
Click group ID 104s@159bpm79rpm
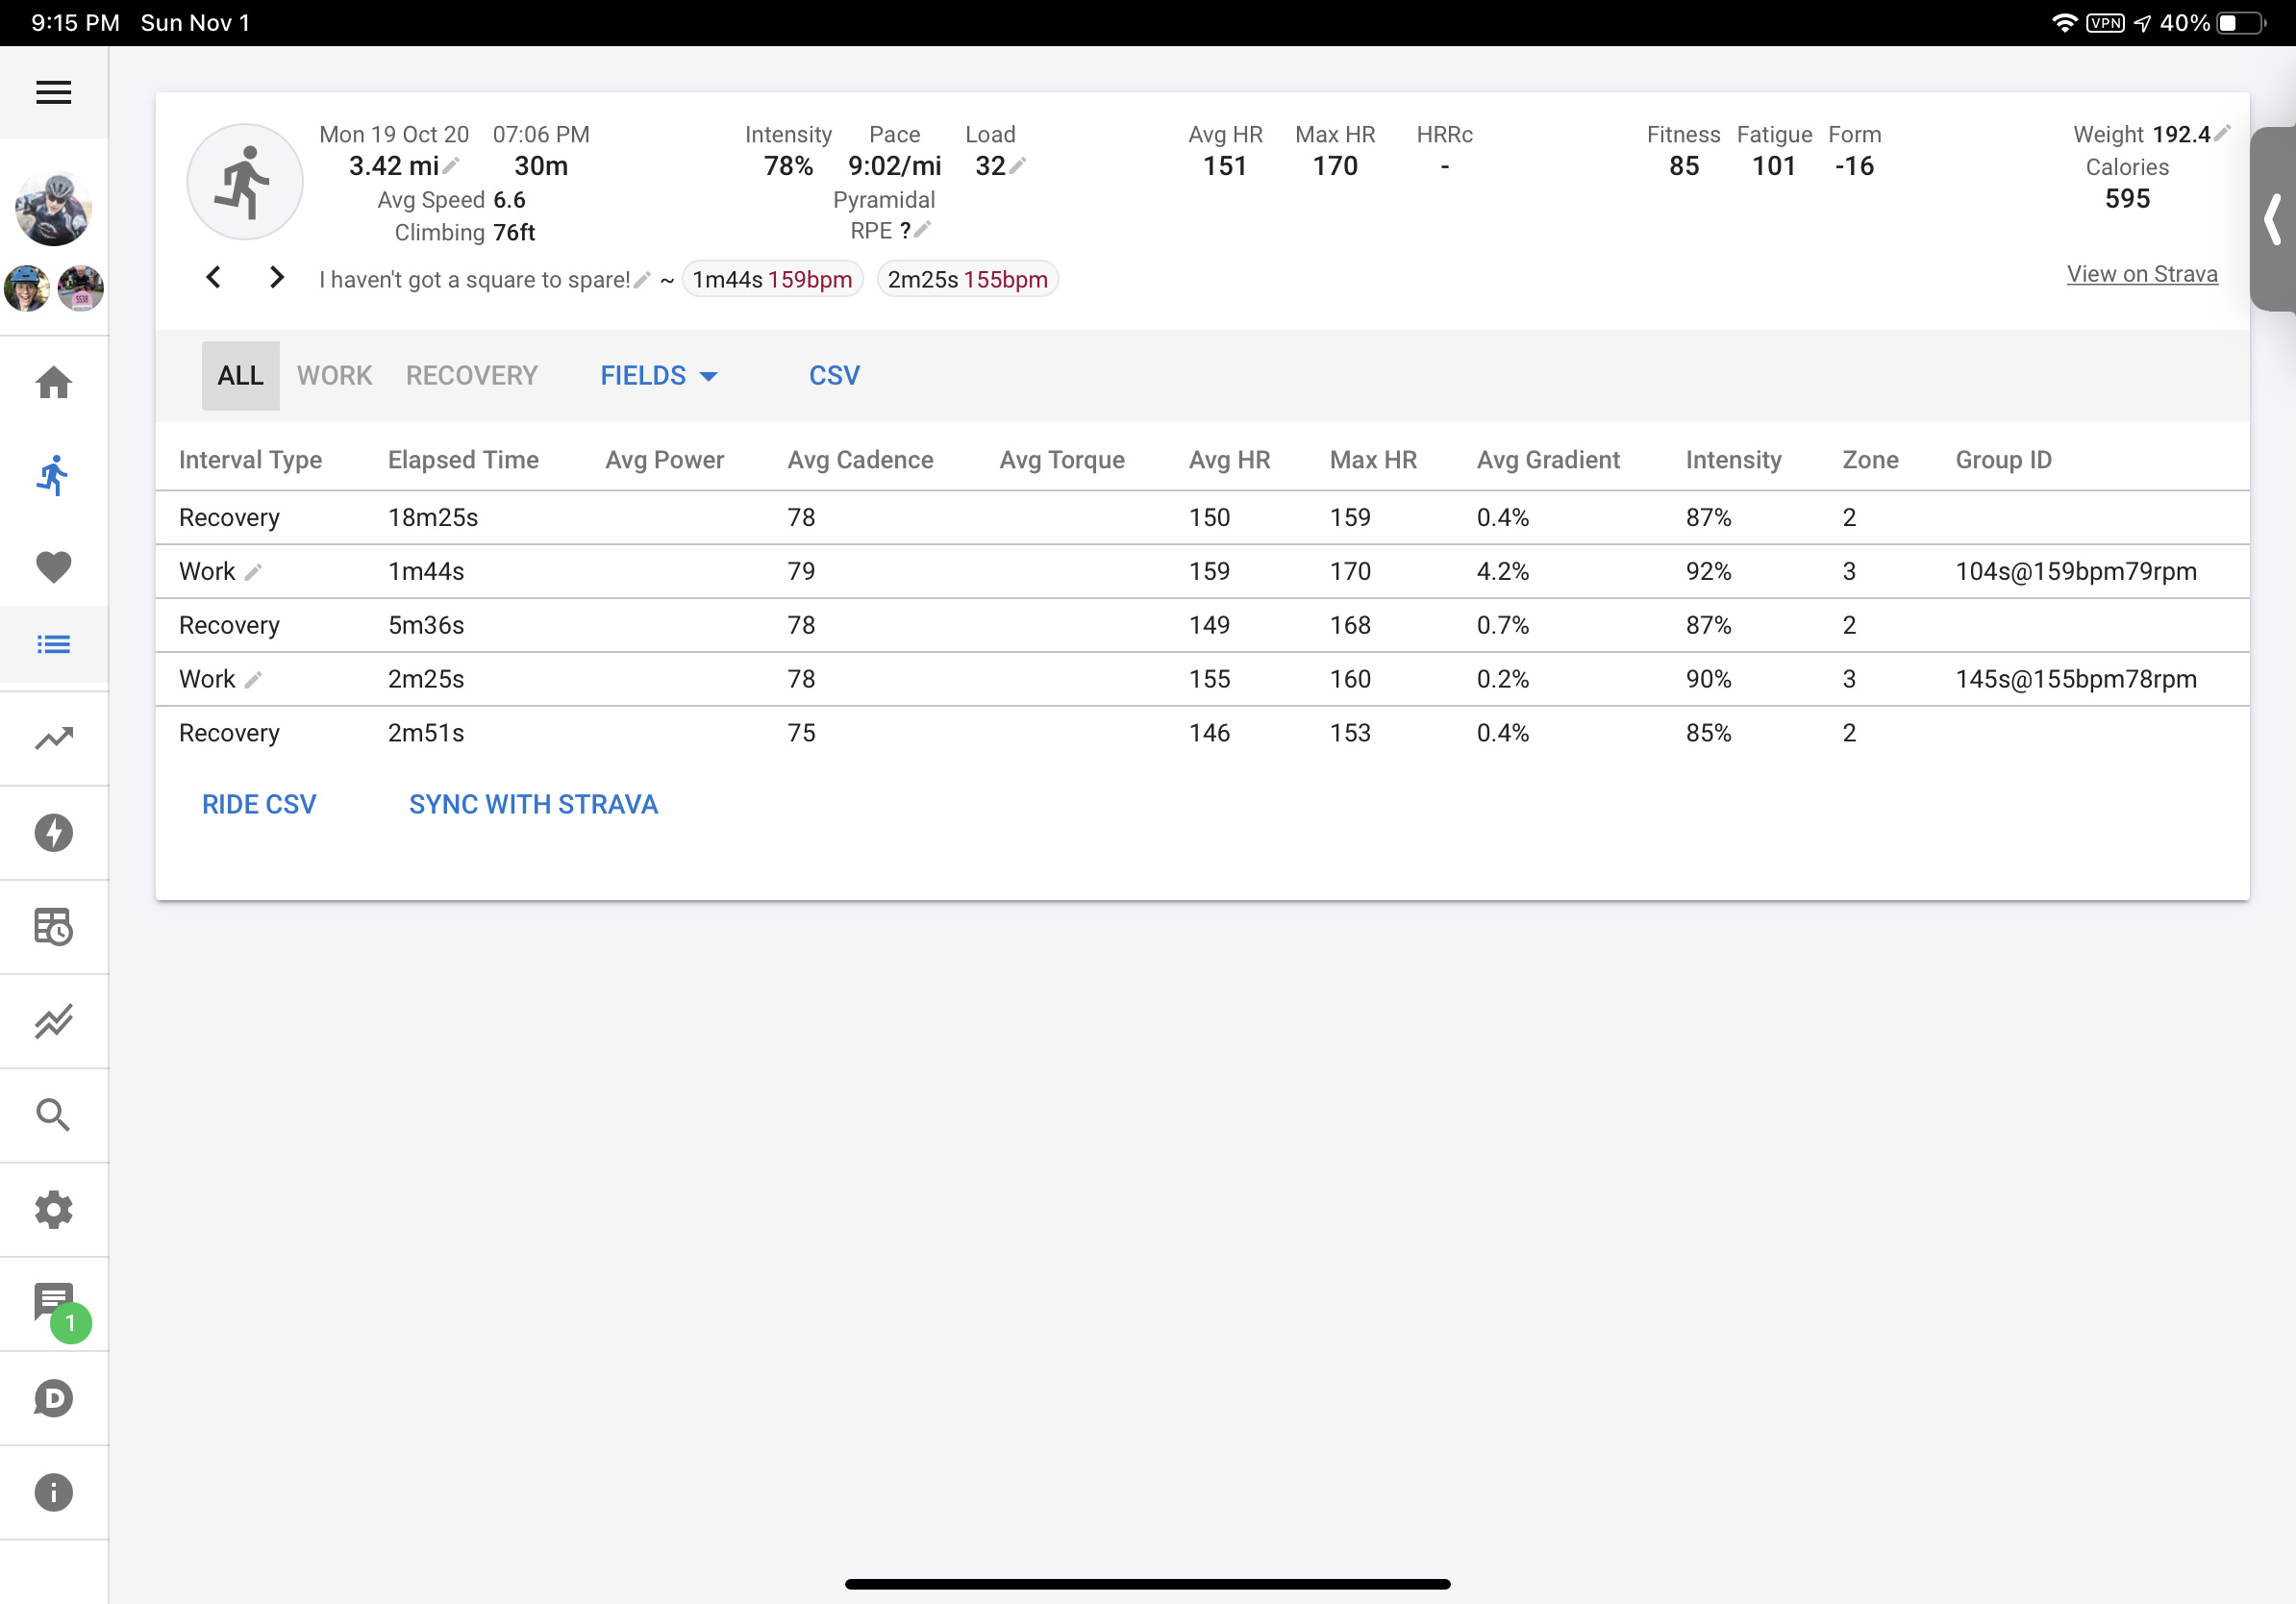tap(2076, 571)
